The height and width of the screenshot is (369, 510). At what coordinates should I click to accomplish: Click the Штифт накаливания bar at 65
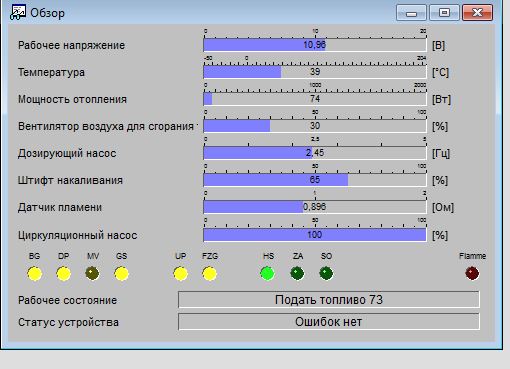[315, 180]
